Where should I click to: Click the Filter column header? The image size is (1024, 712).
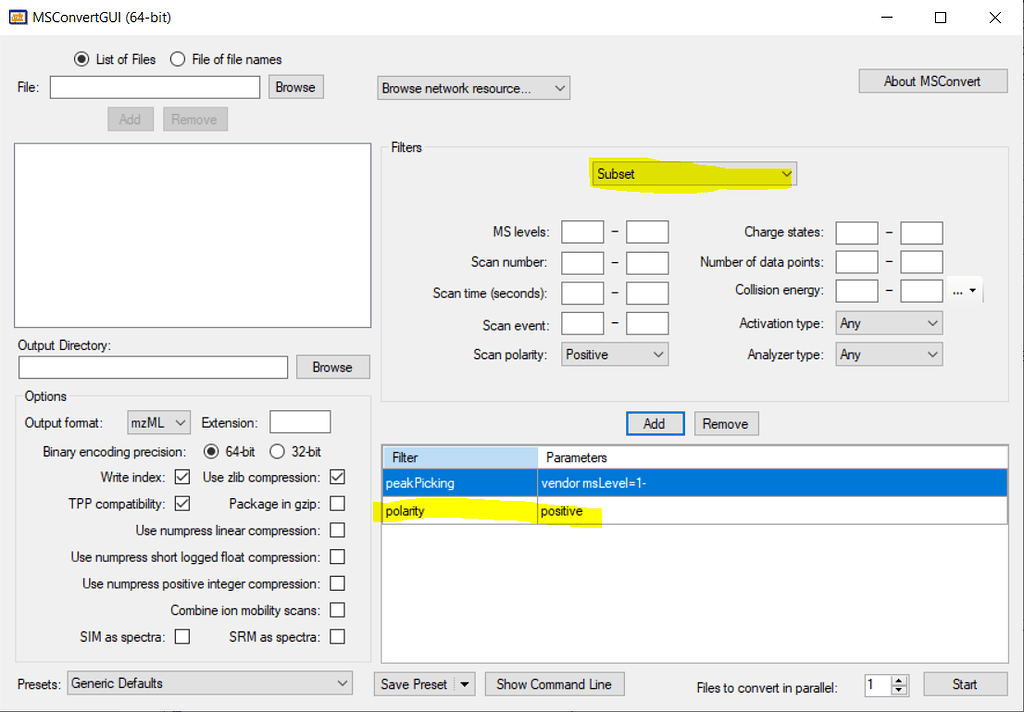click(x=460, y=457)
